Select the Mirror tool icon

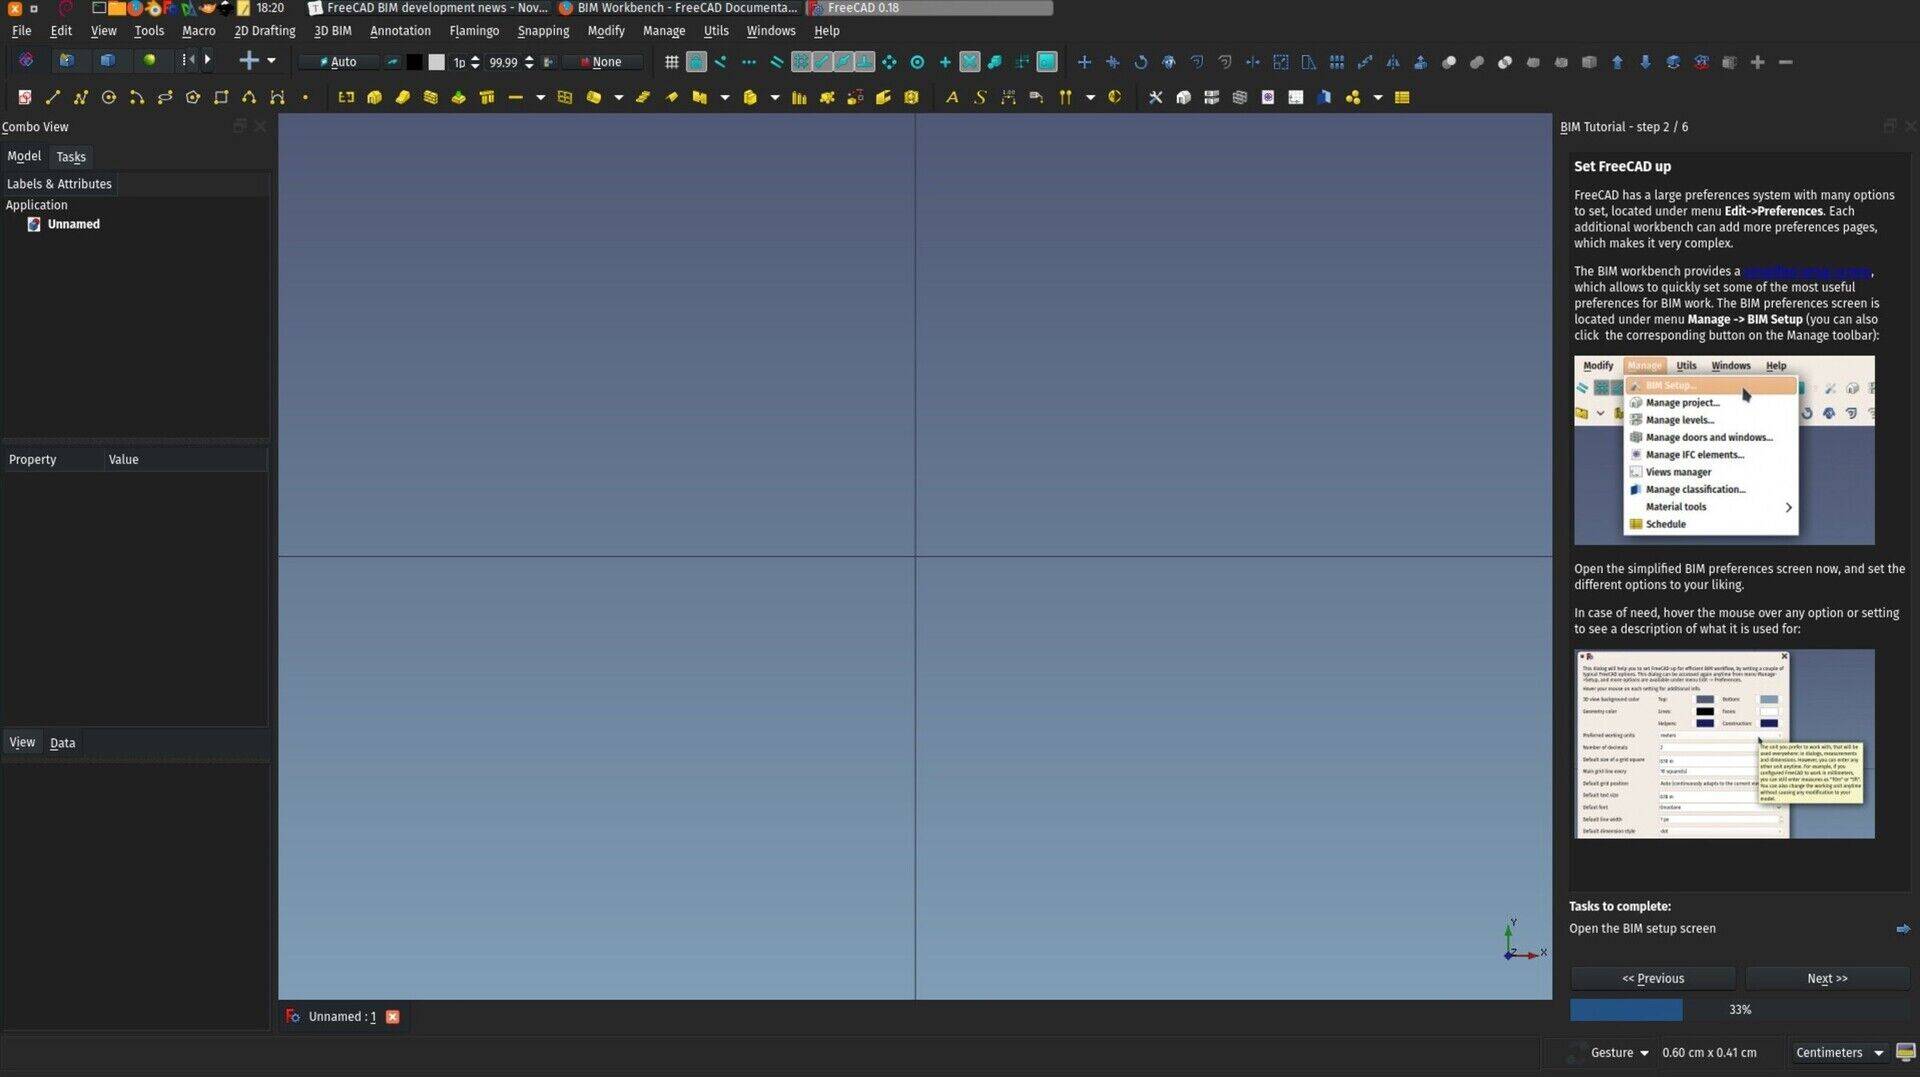coord(1392,62)
